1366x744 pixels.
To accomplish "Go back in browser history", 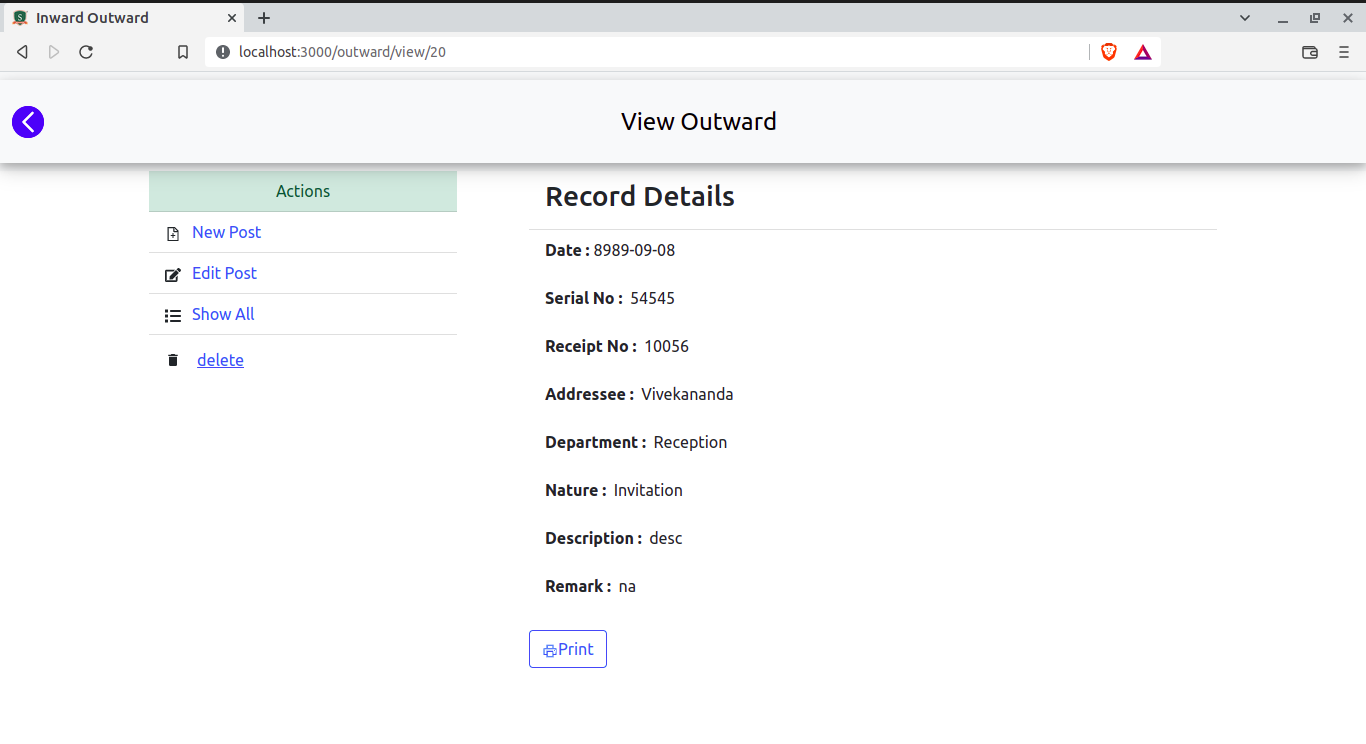I will tap(22, 52).
